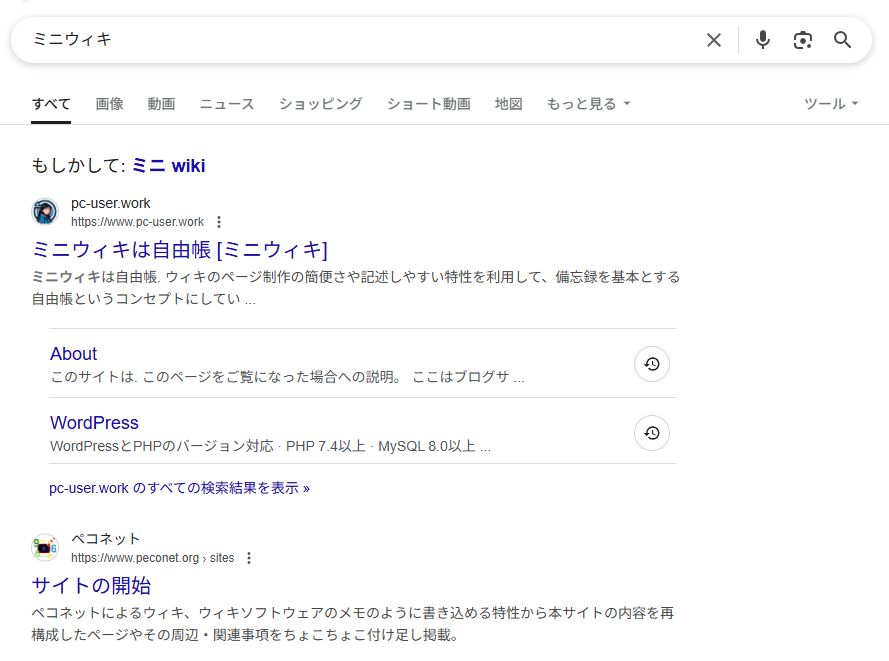Click the ペコネット site favicon
889x661 pixels.
point(45,548)
